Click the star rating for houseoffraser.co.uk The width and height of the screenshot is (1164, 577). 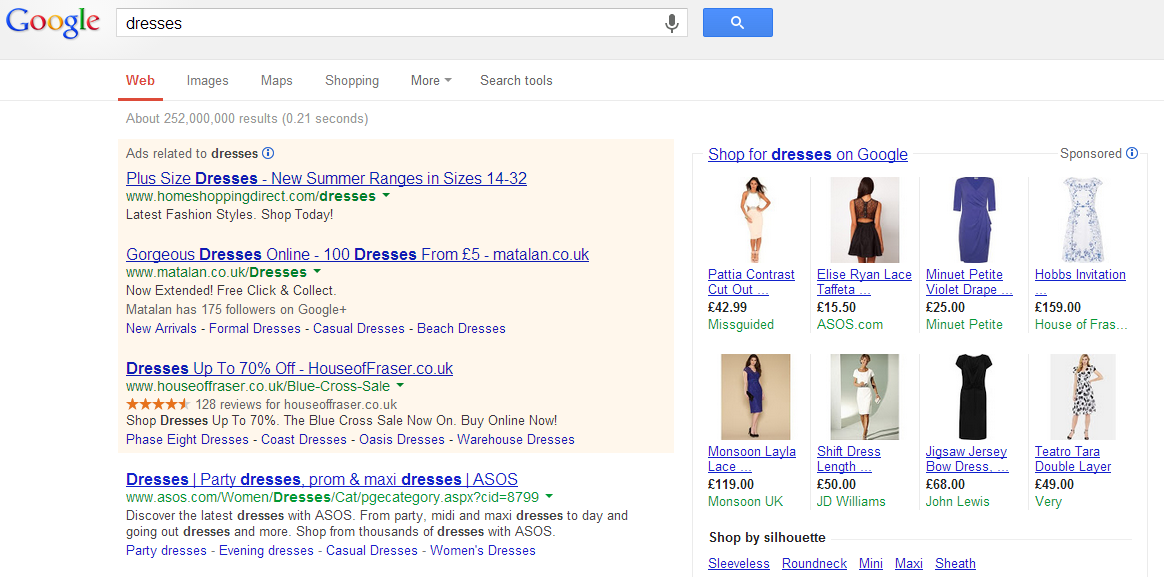click(158, 404)
